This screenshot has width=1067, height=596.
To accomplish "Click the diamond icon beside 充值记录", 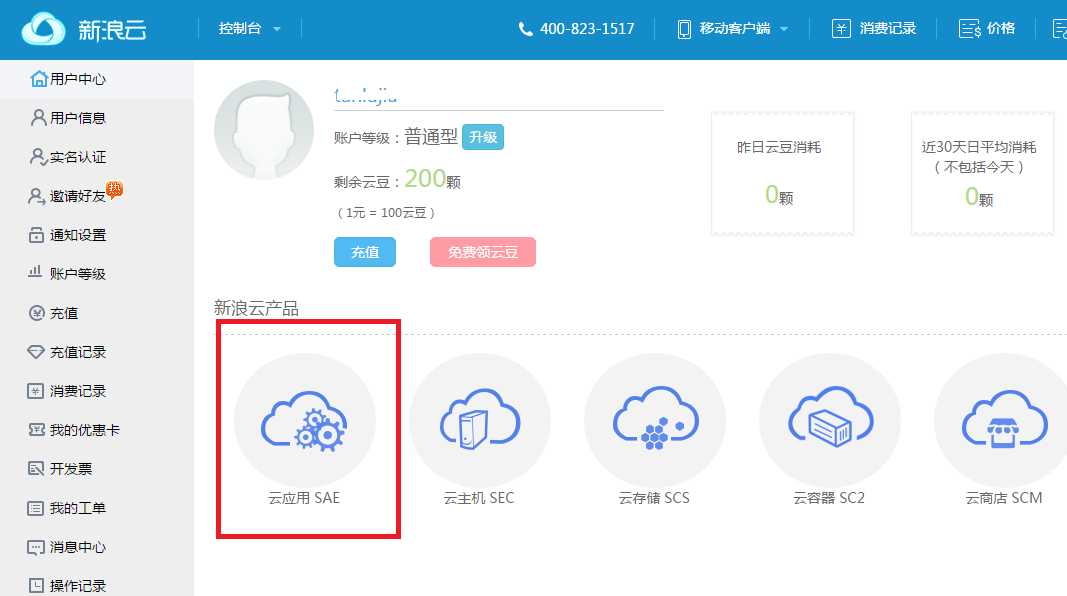I will pos(36,352).
